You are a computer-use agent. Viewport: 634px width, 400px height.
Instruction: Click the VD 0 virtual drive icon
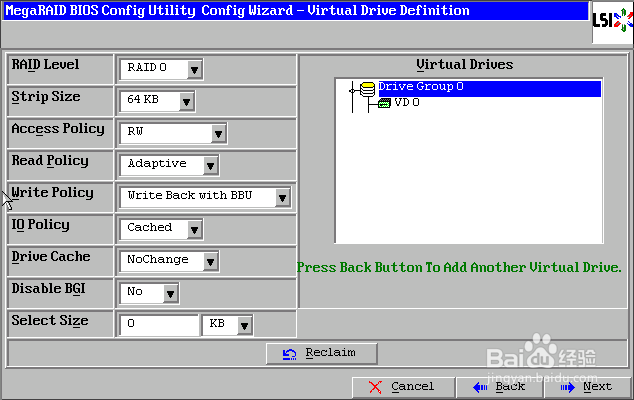(x=384, y=103)
